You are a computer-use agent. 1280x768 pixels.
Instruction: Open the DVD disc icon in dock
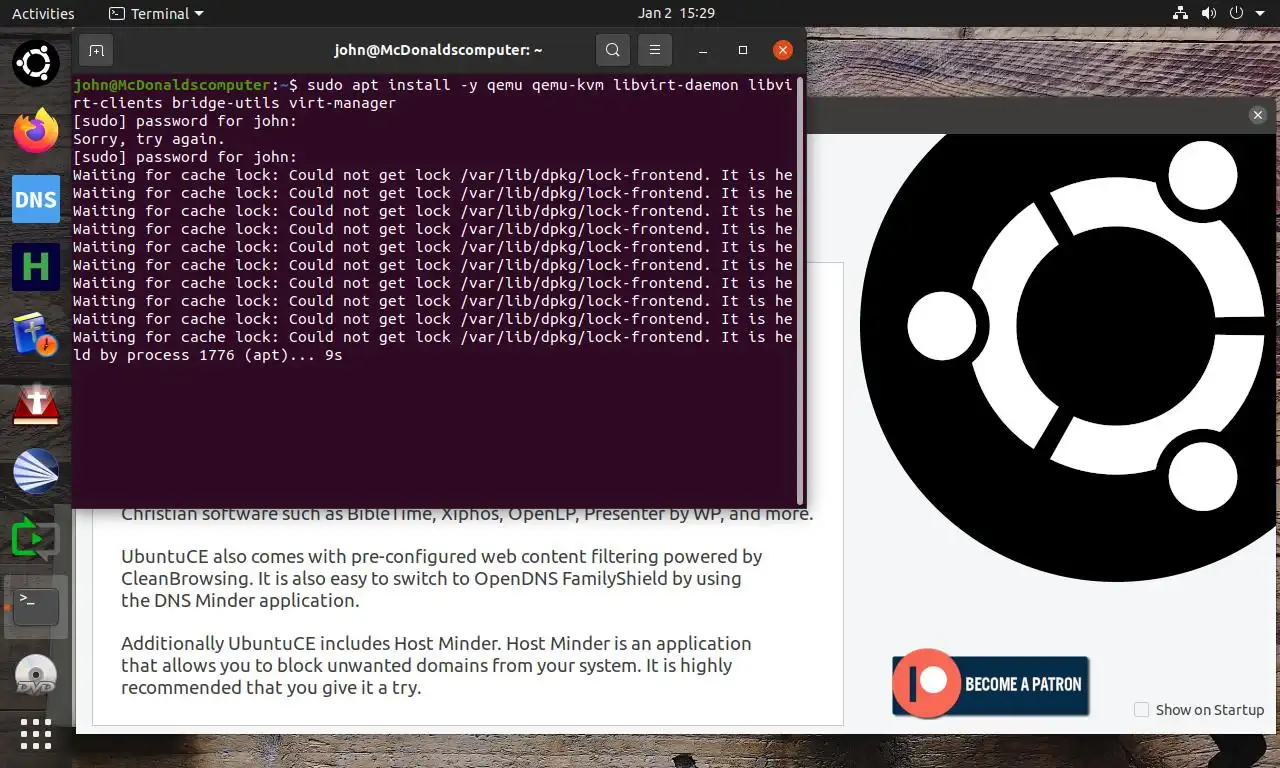point(35,675)
